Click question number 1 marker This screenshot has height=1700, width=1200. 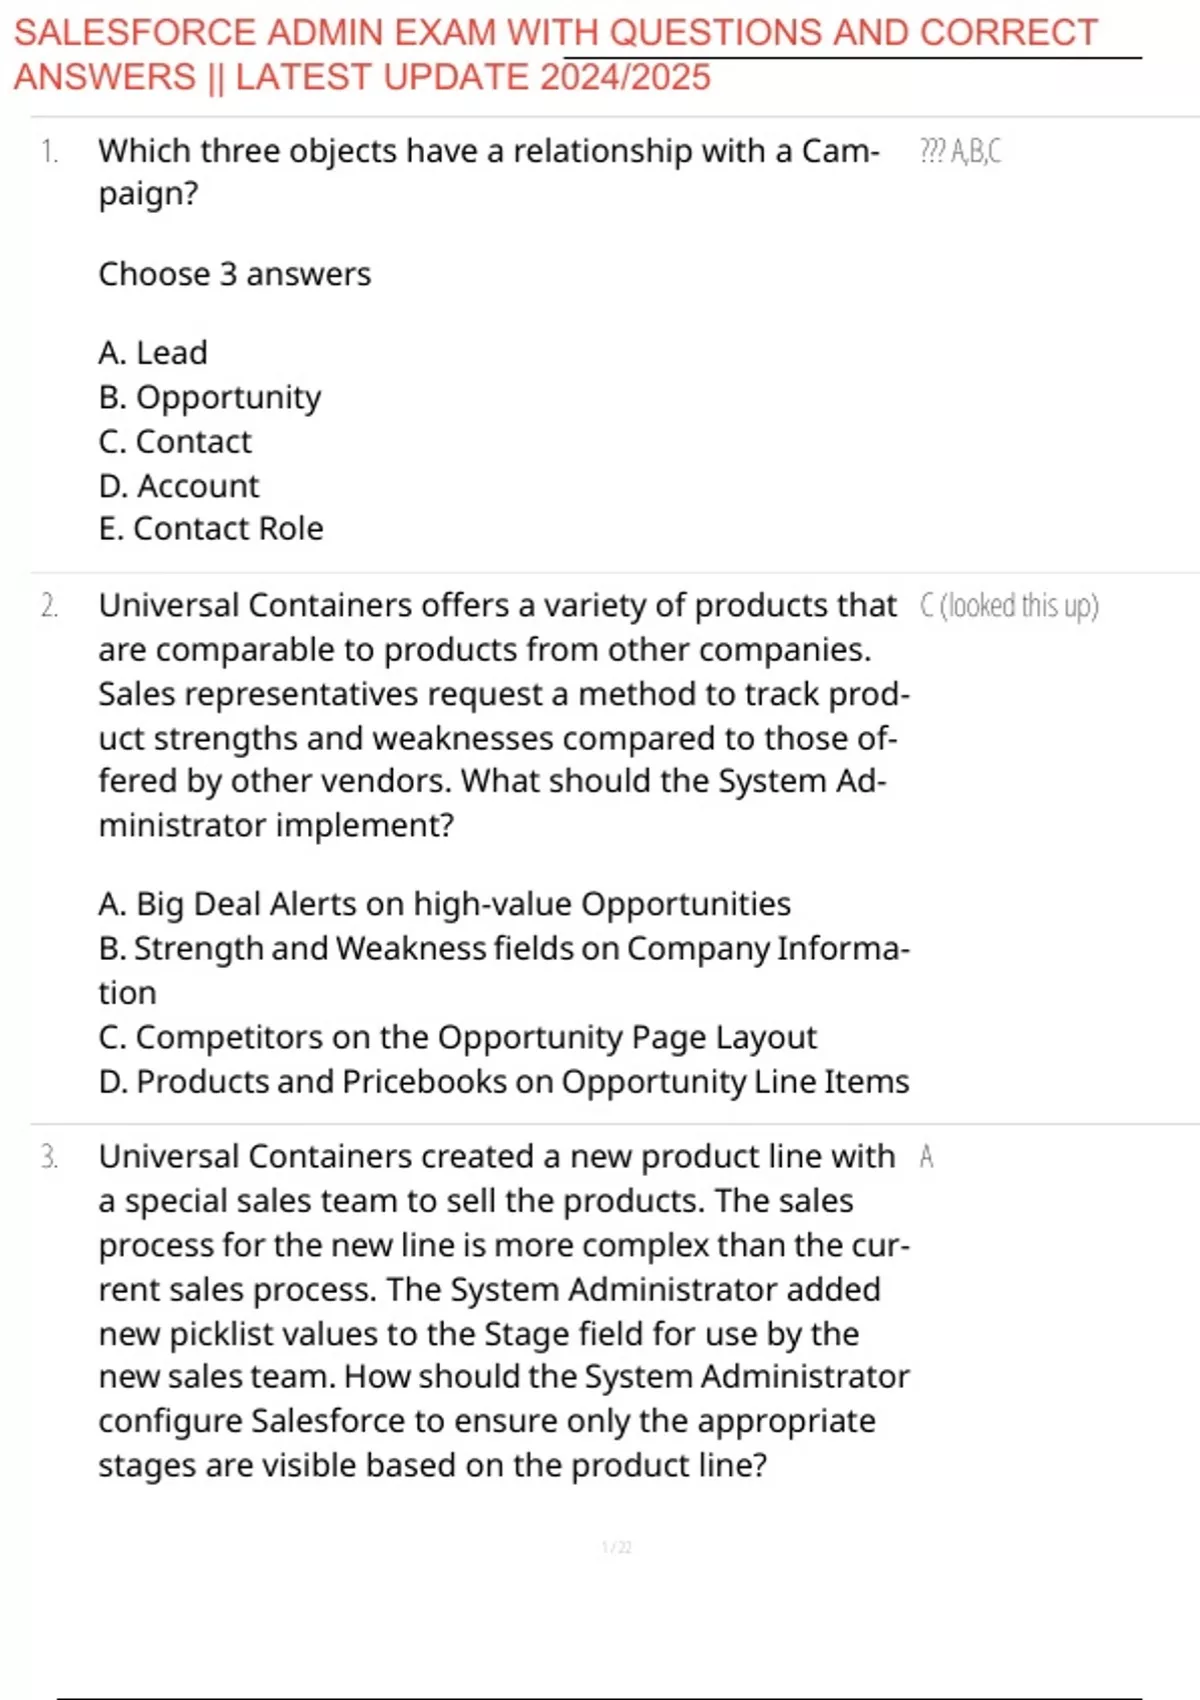(x=49, y=152)
